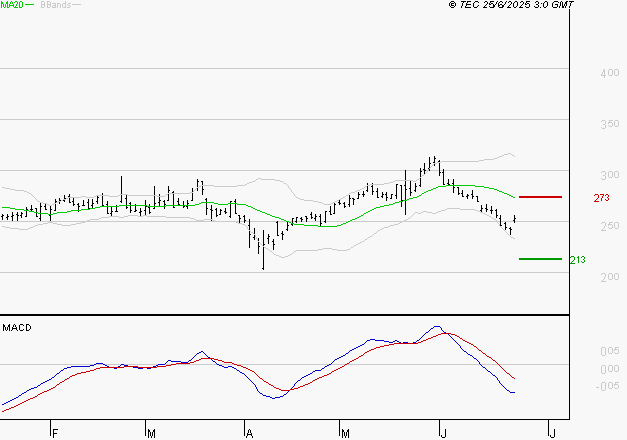Select the A (April) month label

248,433
